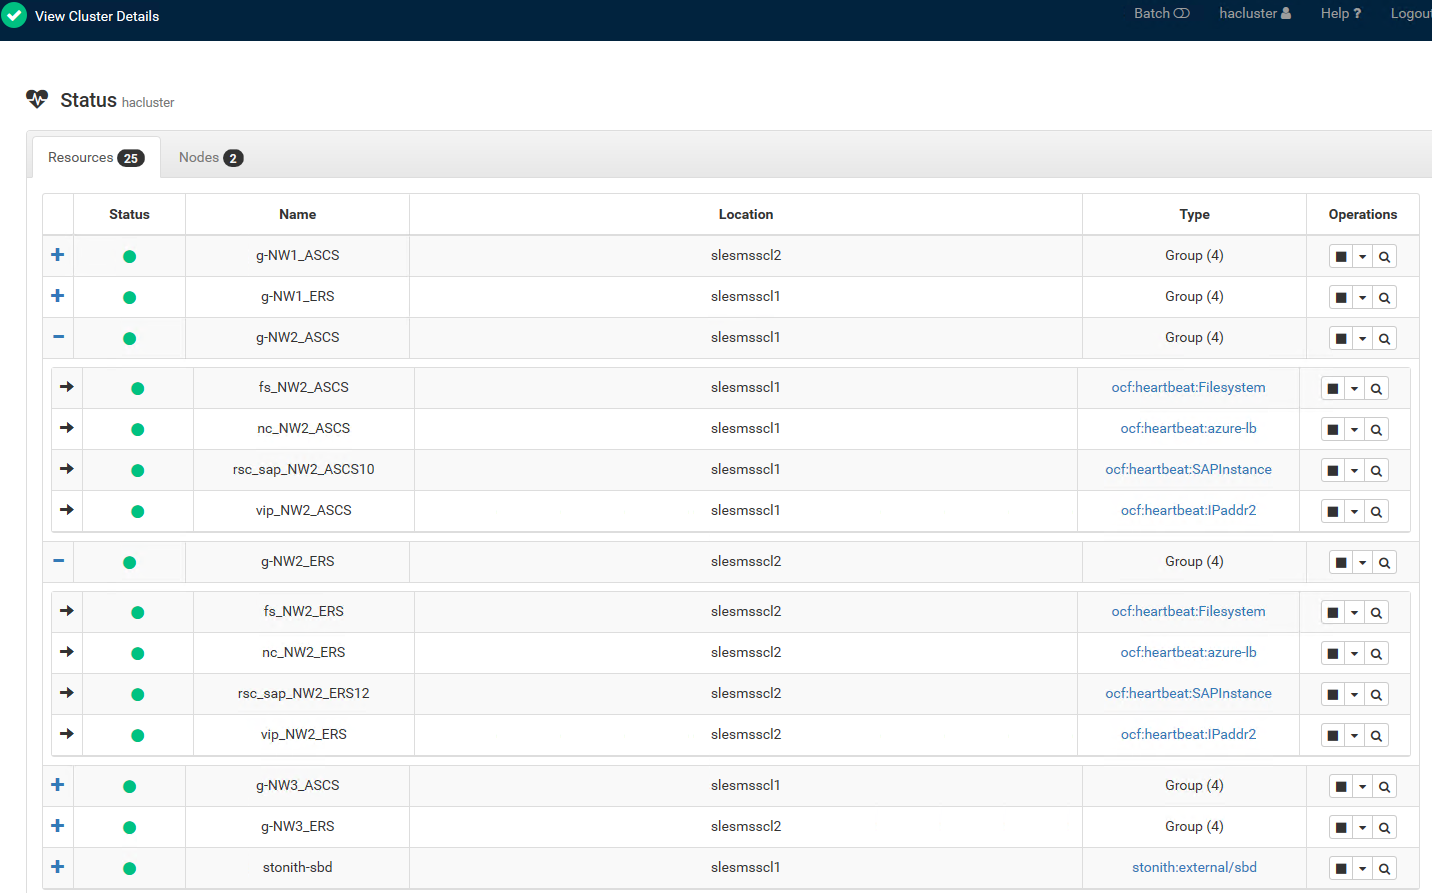The image size is (1432, 893).
Task: Expand the g-NW1_ERS group row
Action: [58, 296]
